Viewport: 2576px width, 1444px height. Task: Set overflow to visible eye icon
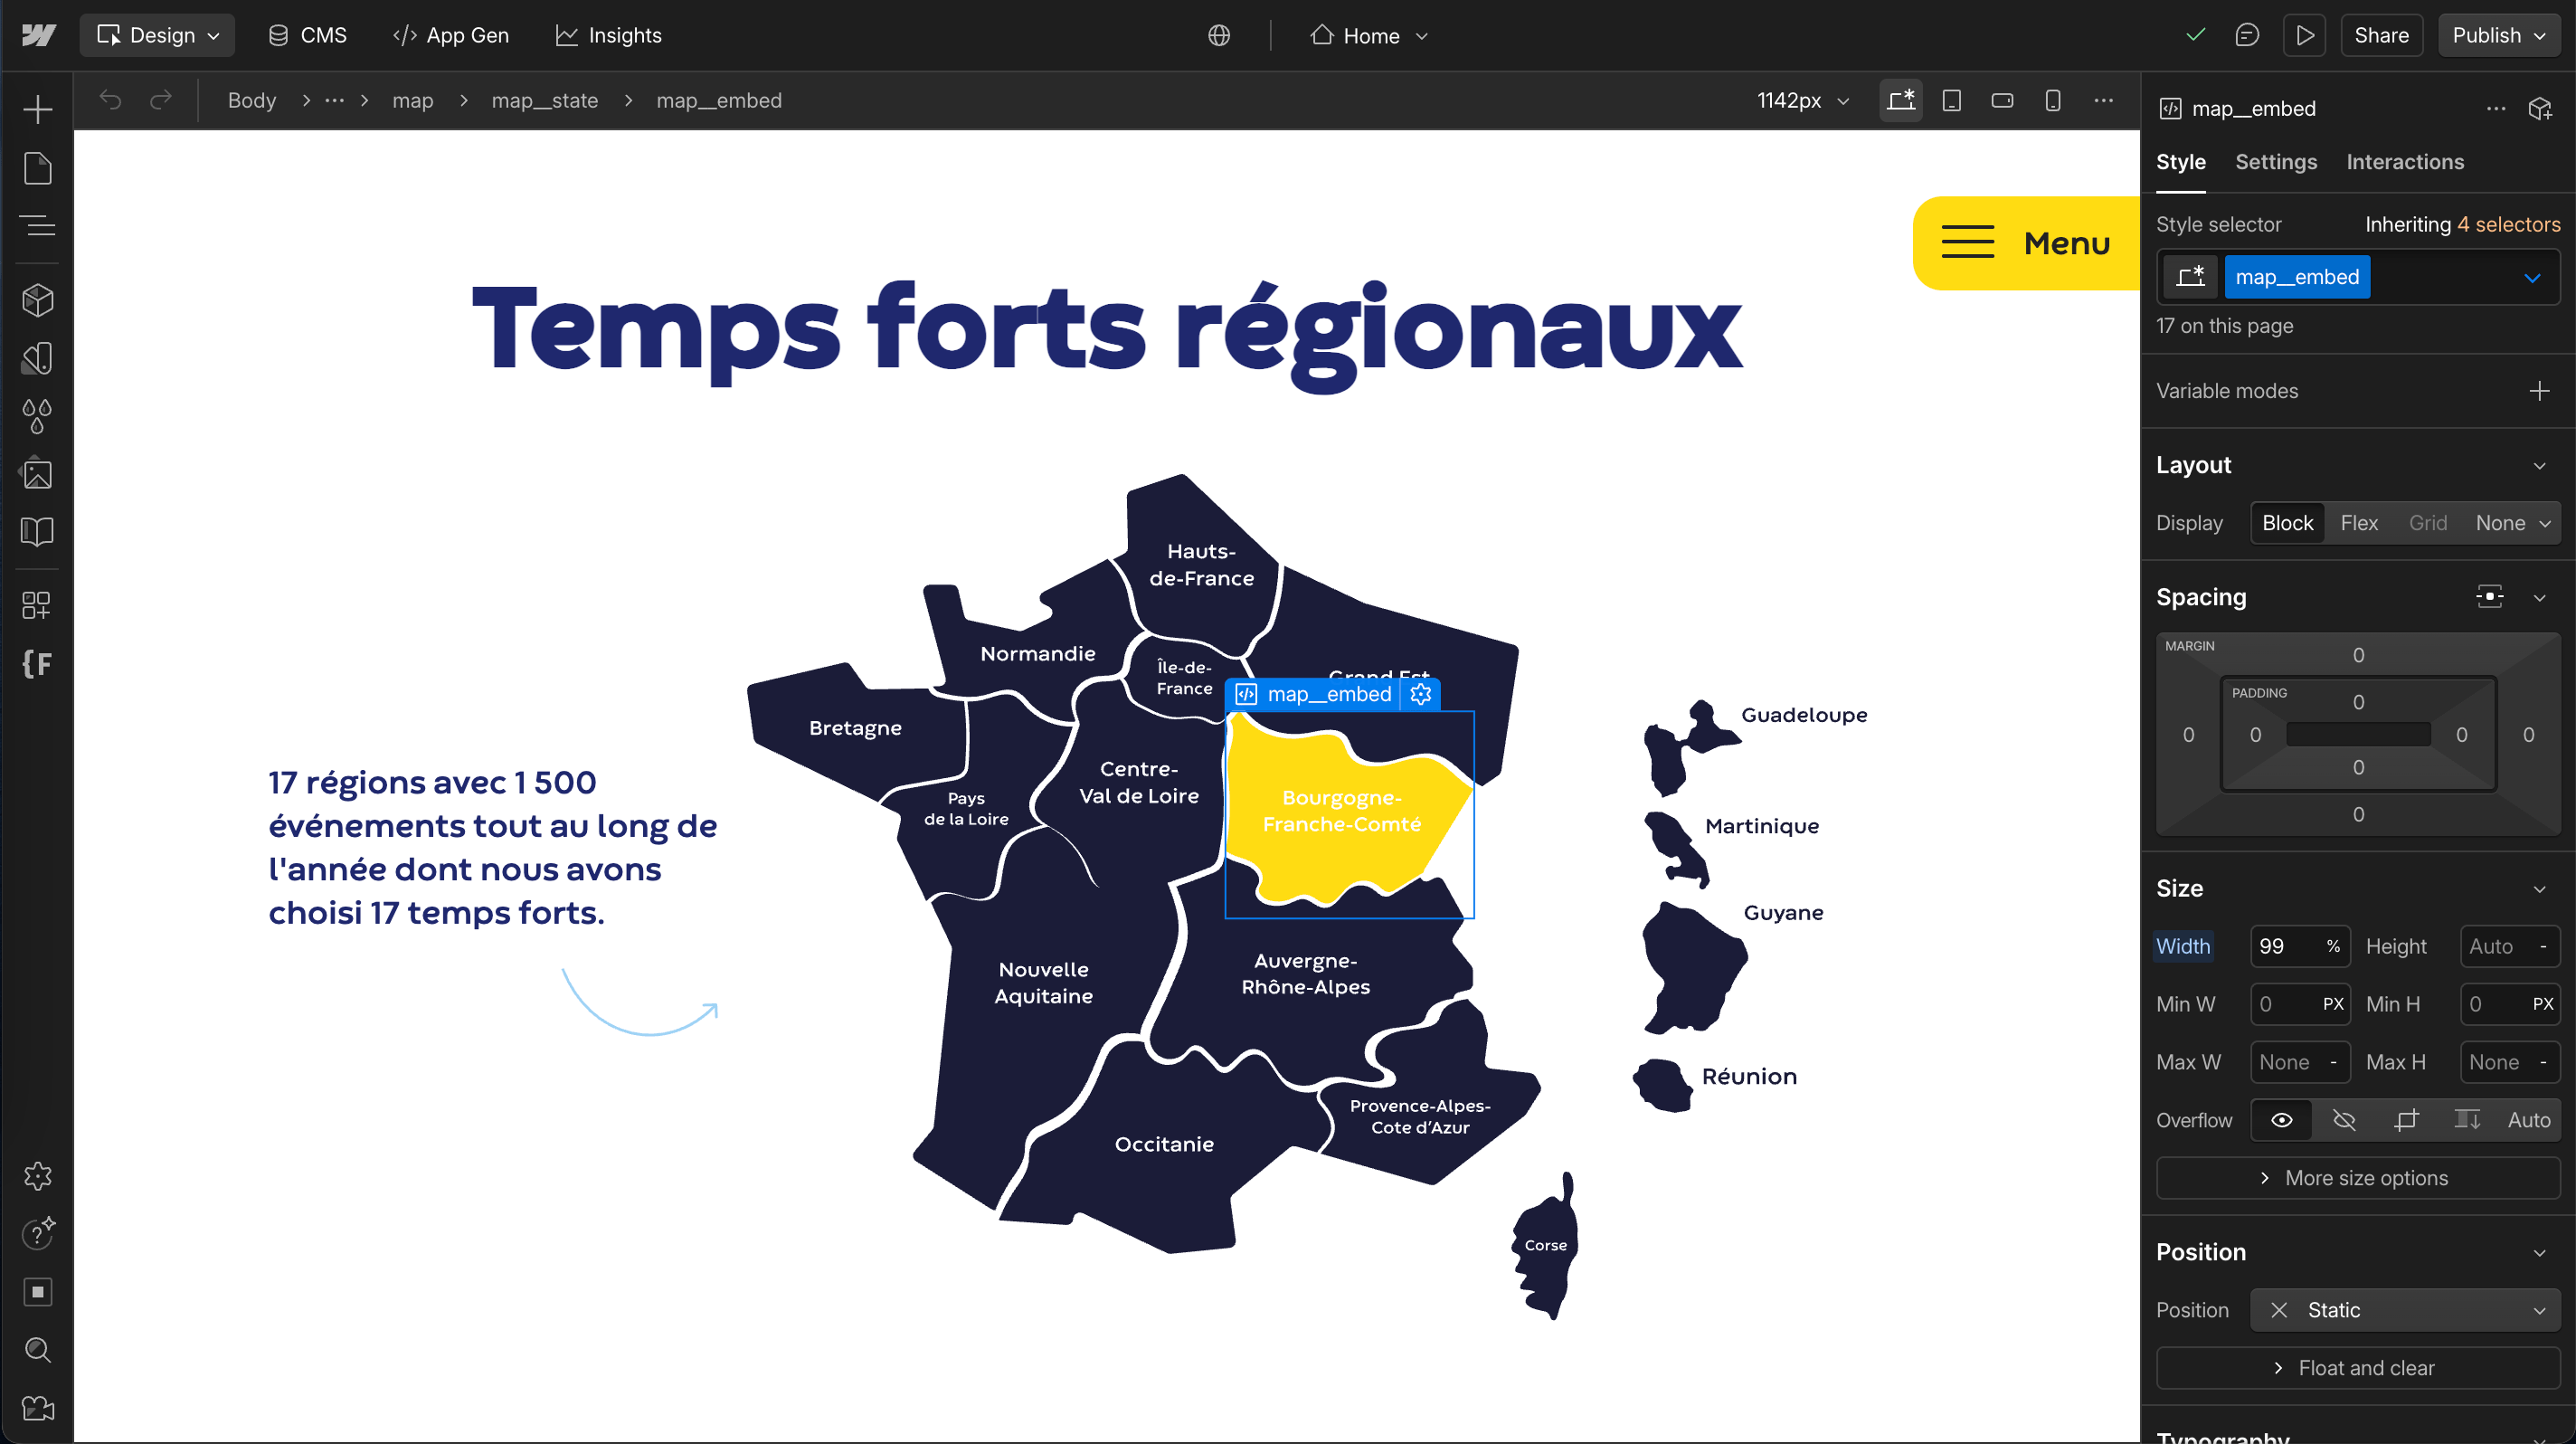click(x=2281, y=1120)
